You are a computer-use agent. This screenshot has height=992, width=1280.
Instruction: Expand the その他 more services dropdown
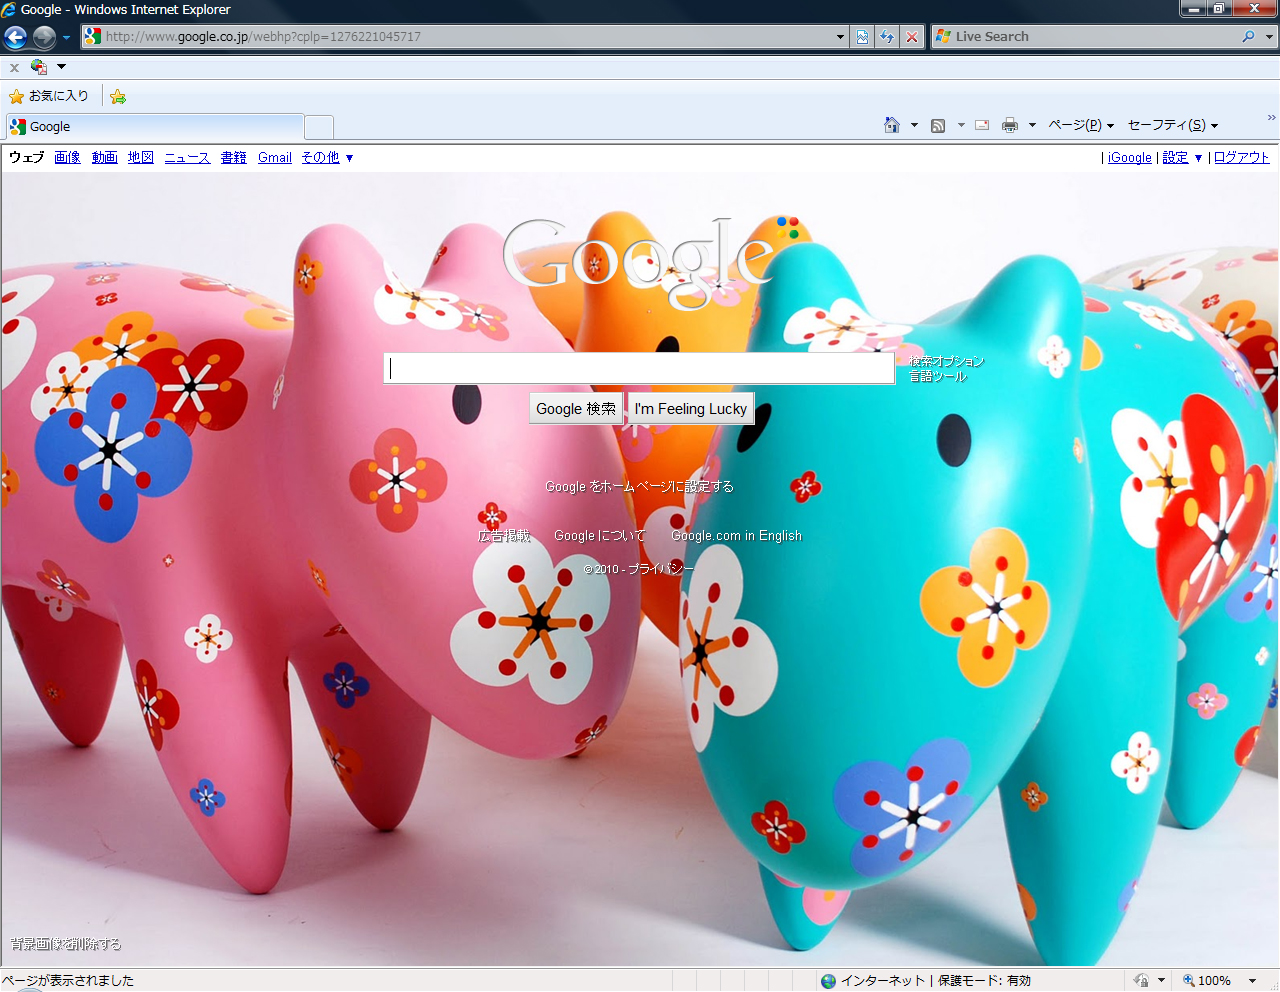(349, 158)
